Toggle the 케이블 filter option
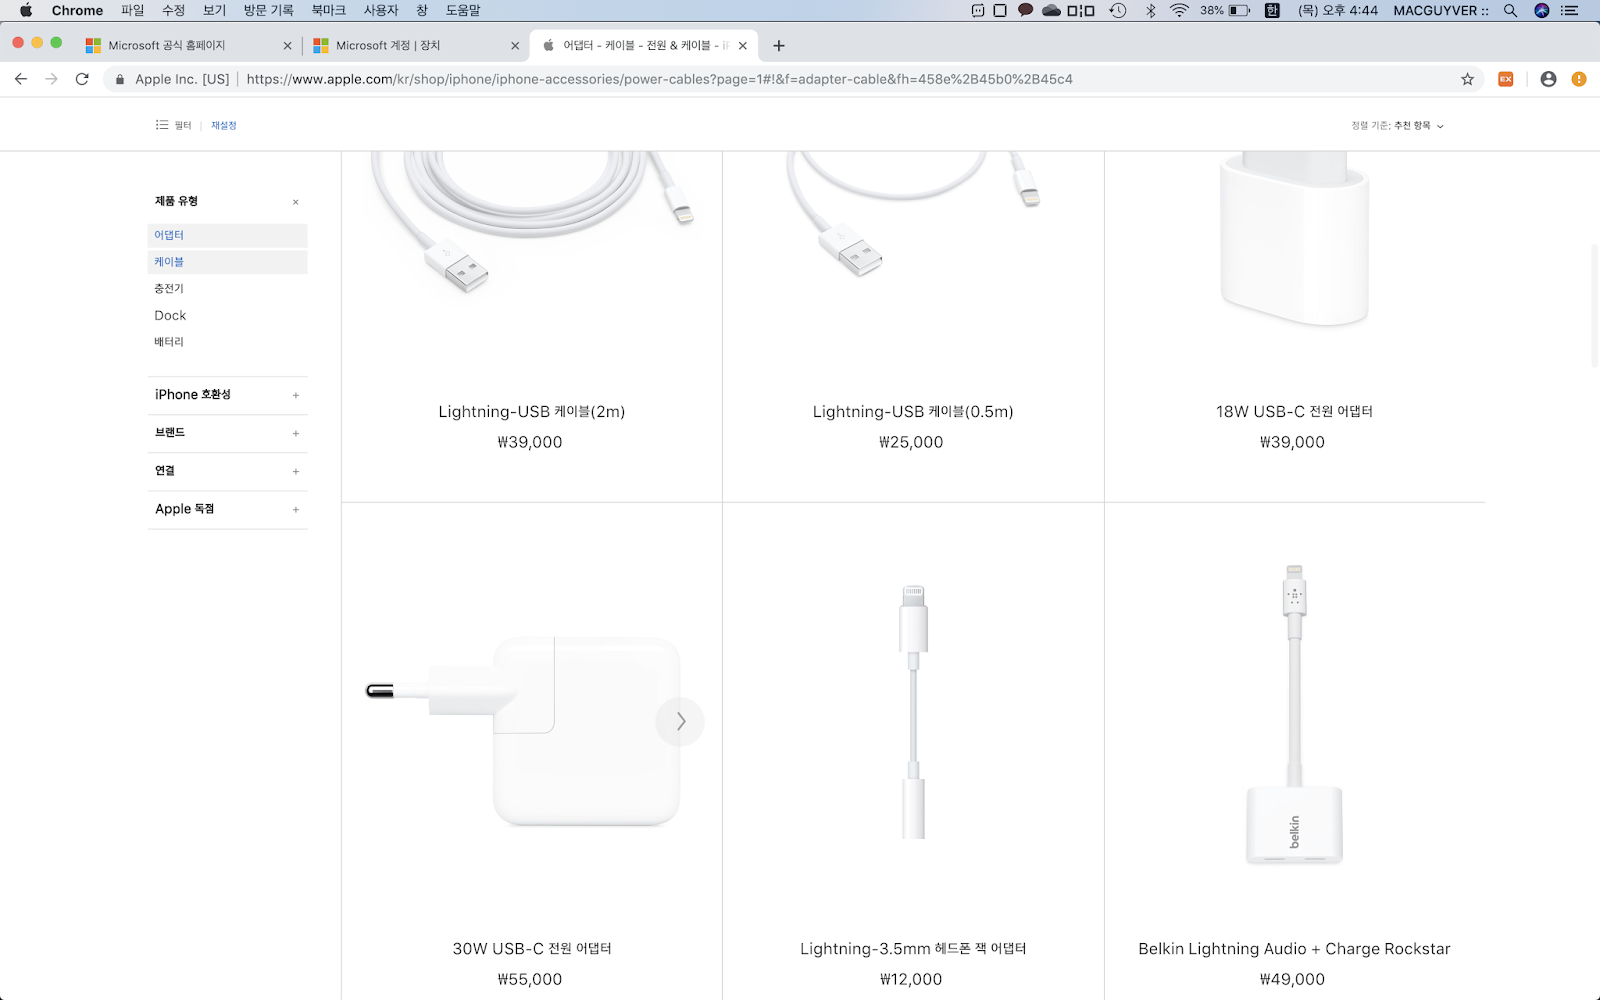Viewport: 1600px width, 1000px height. coord(228,262)
